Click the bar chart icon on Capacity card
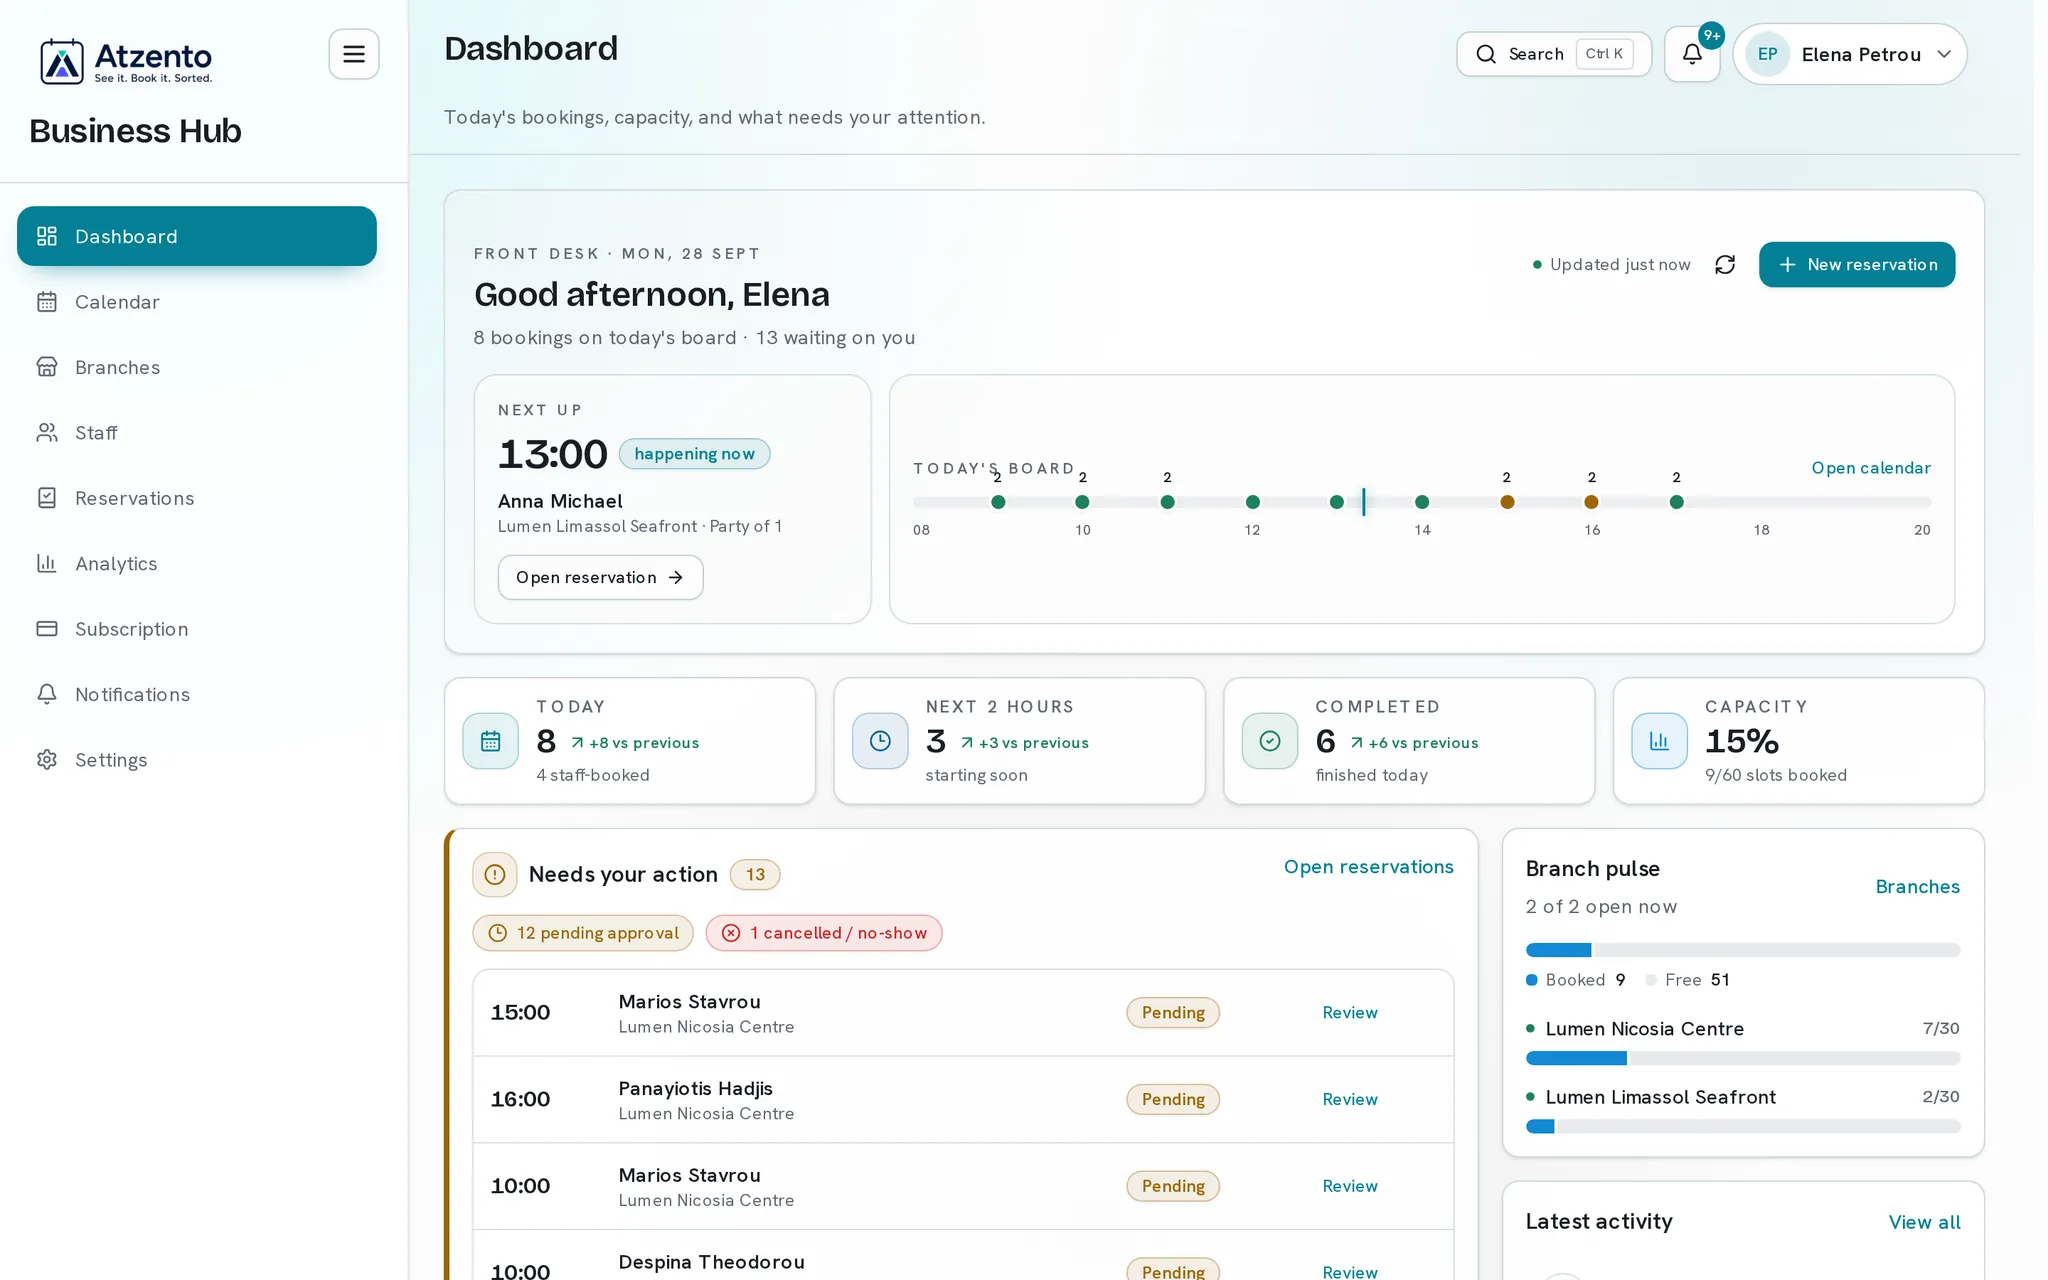The width and height of the screenshot is (2048, 1280). click(x=1660, y=741)
